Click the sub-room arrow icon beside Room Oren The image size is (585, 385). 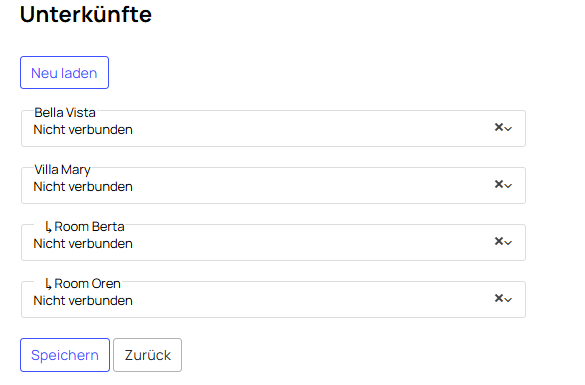pyautogui.click(x=48, y=284)
